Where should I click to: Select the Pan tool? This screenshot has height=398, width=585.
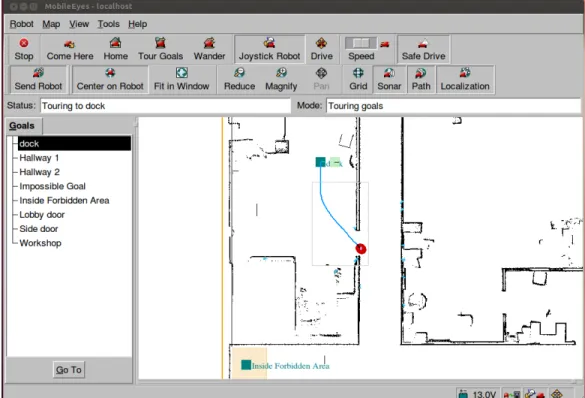pyautogui.click(x=321, y=79)
